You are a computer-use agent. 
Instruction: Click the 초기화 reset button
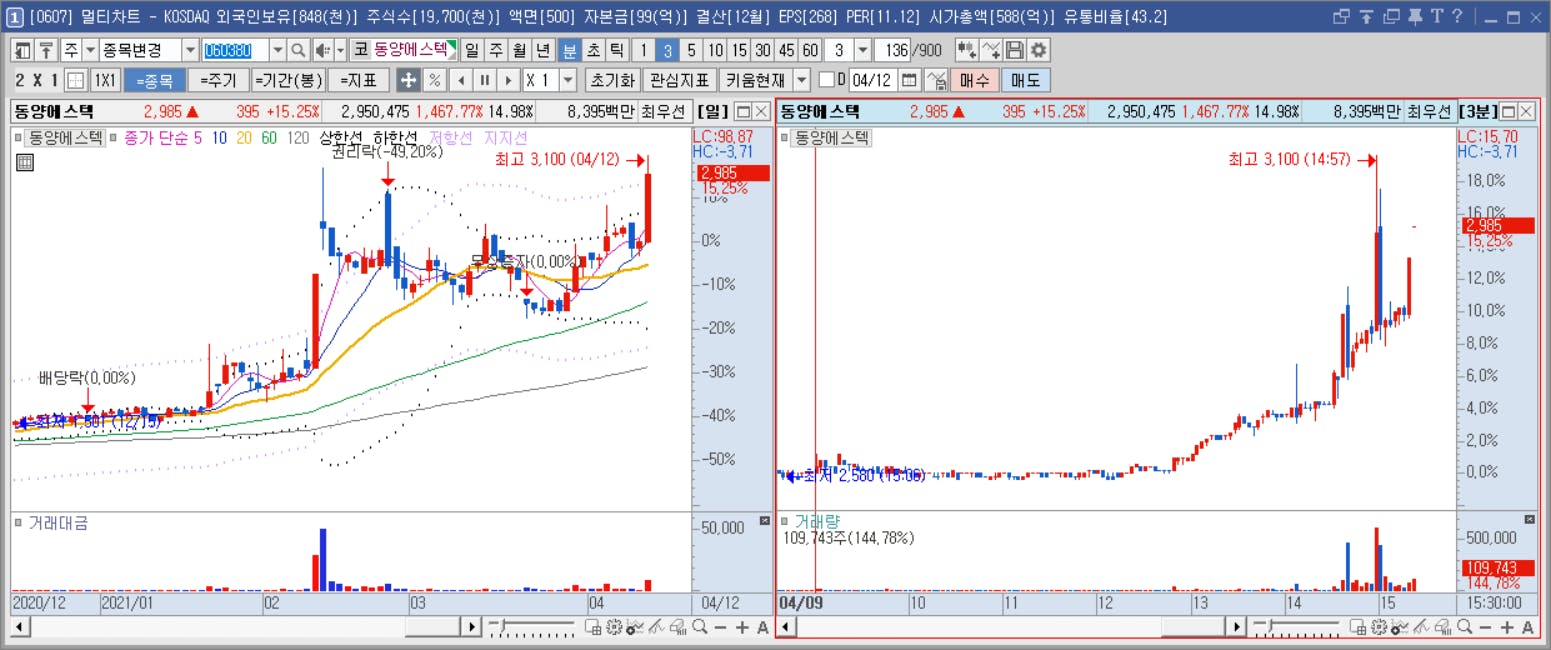(611, 80)
